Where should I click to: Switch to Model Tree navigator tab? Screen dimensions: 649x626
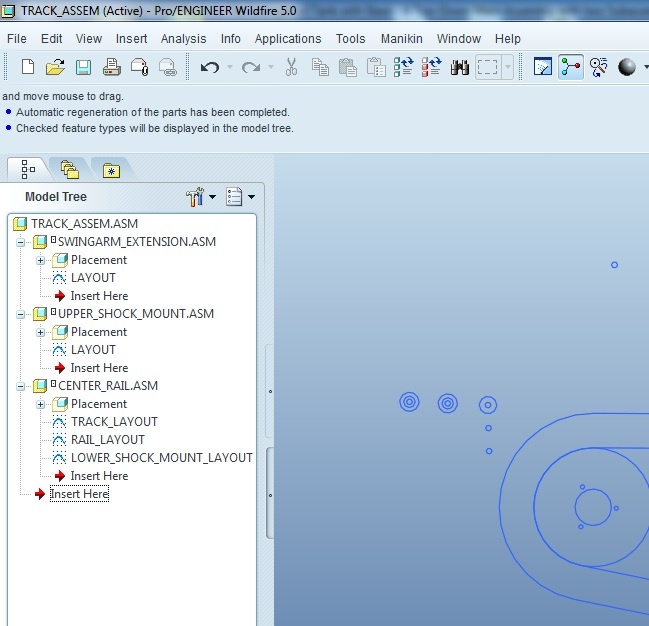click(x=28, y=169)
